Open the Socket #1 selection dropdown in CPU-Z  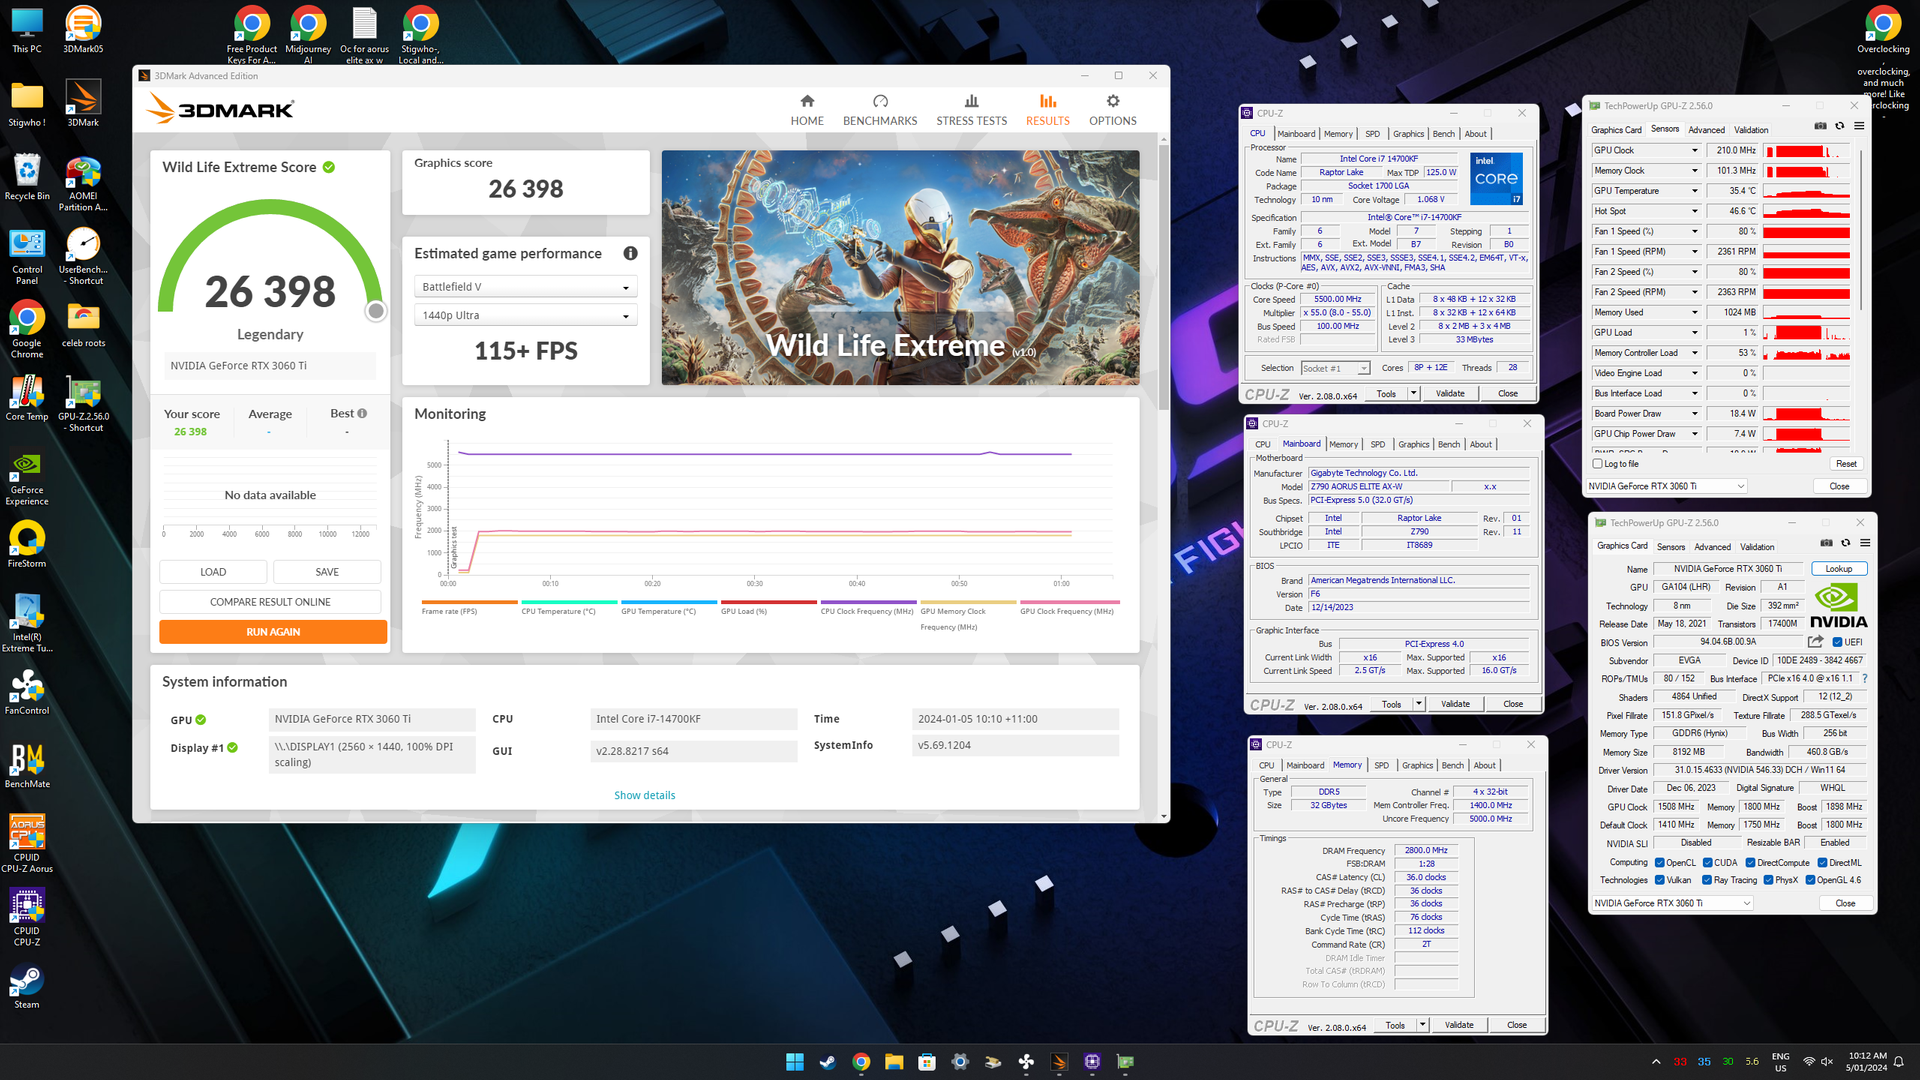1335,368
